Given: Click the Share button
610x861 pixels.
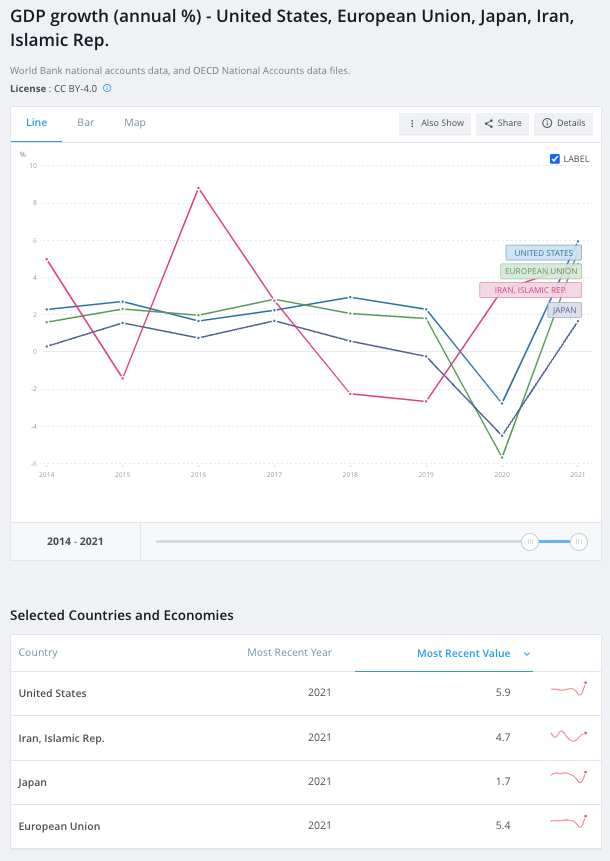Looking at the screenshot, I should tap(502, 124).
